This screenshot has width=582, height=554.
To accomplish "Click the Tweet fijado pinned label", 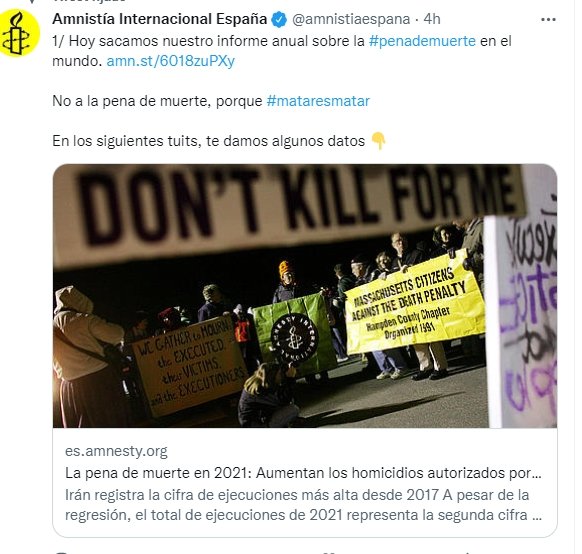I will pyautogui.click(x=89, y=1).
